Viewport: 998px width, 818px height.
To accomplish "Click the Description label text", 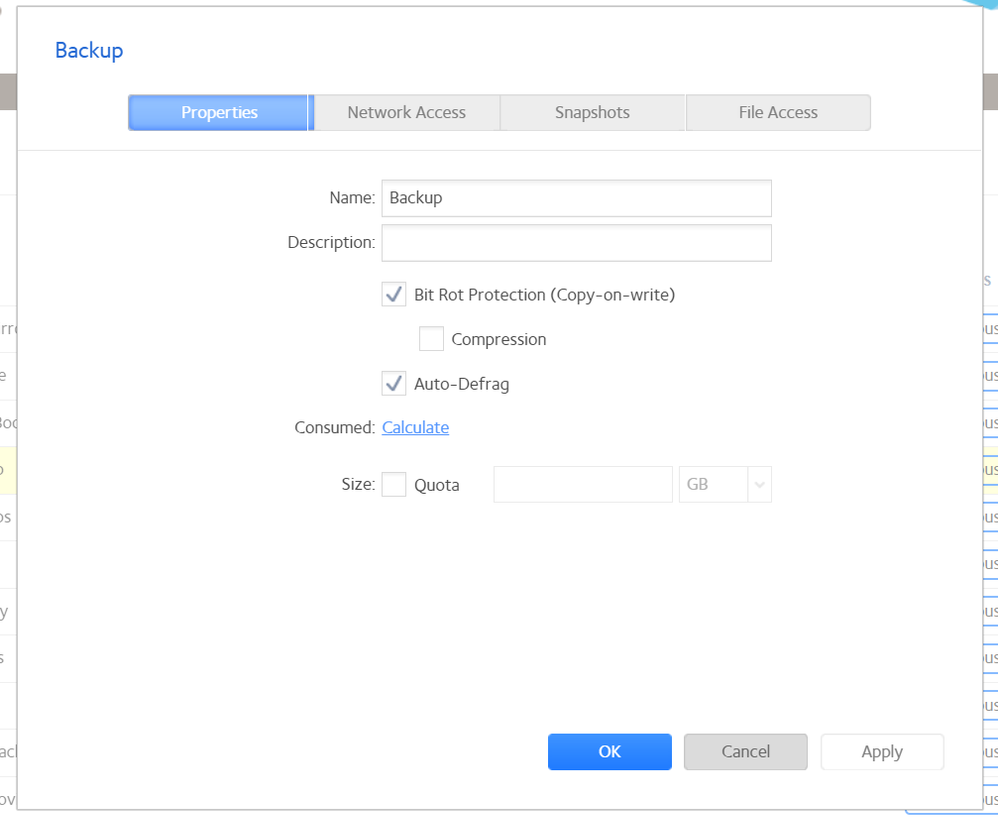I will (x=331, y=243).
